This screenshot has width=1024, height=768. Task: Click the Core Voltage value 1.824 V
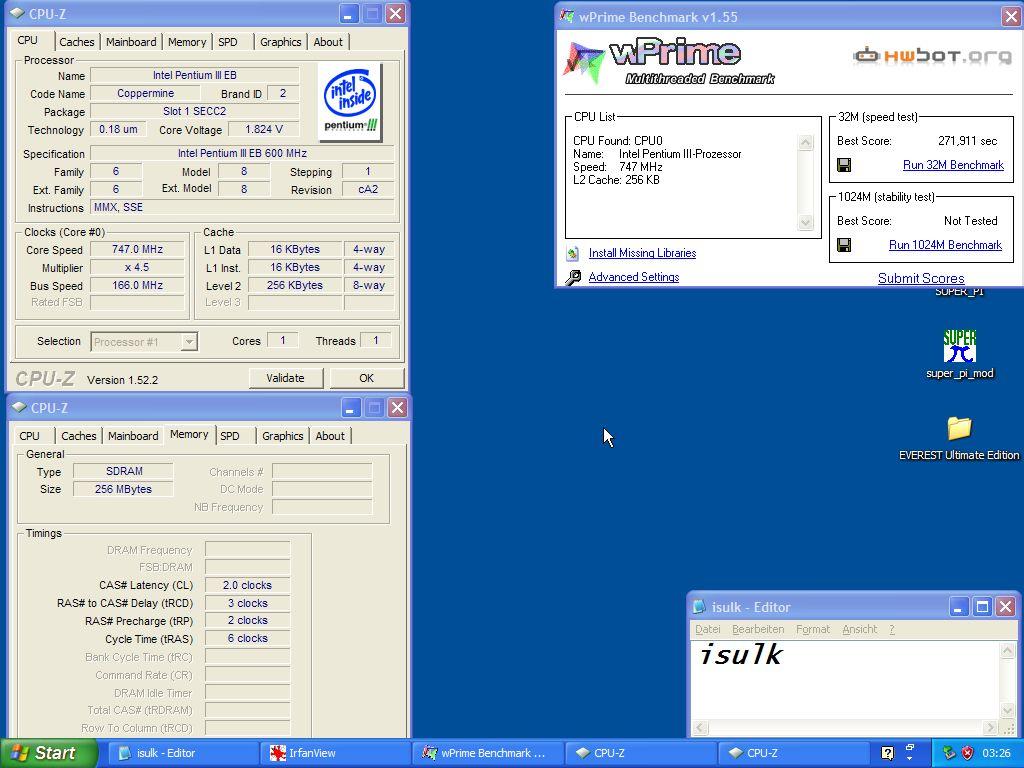pos(264,129)
